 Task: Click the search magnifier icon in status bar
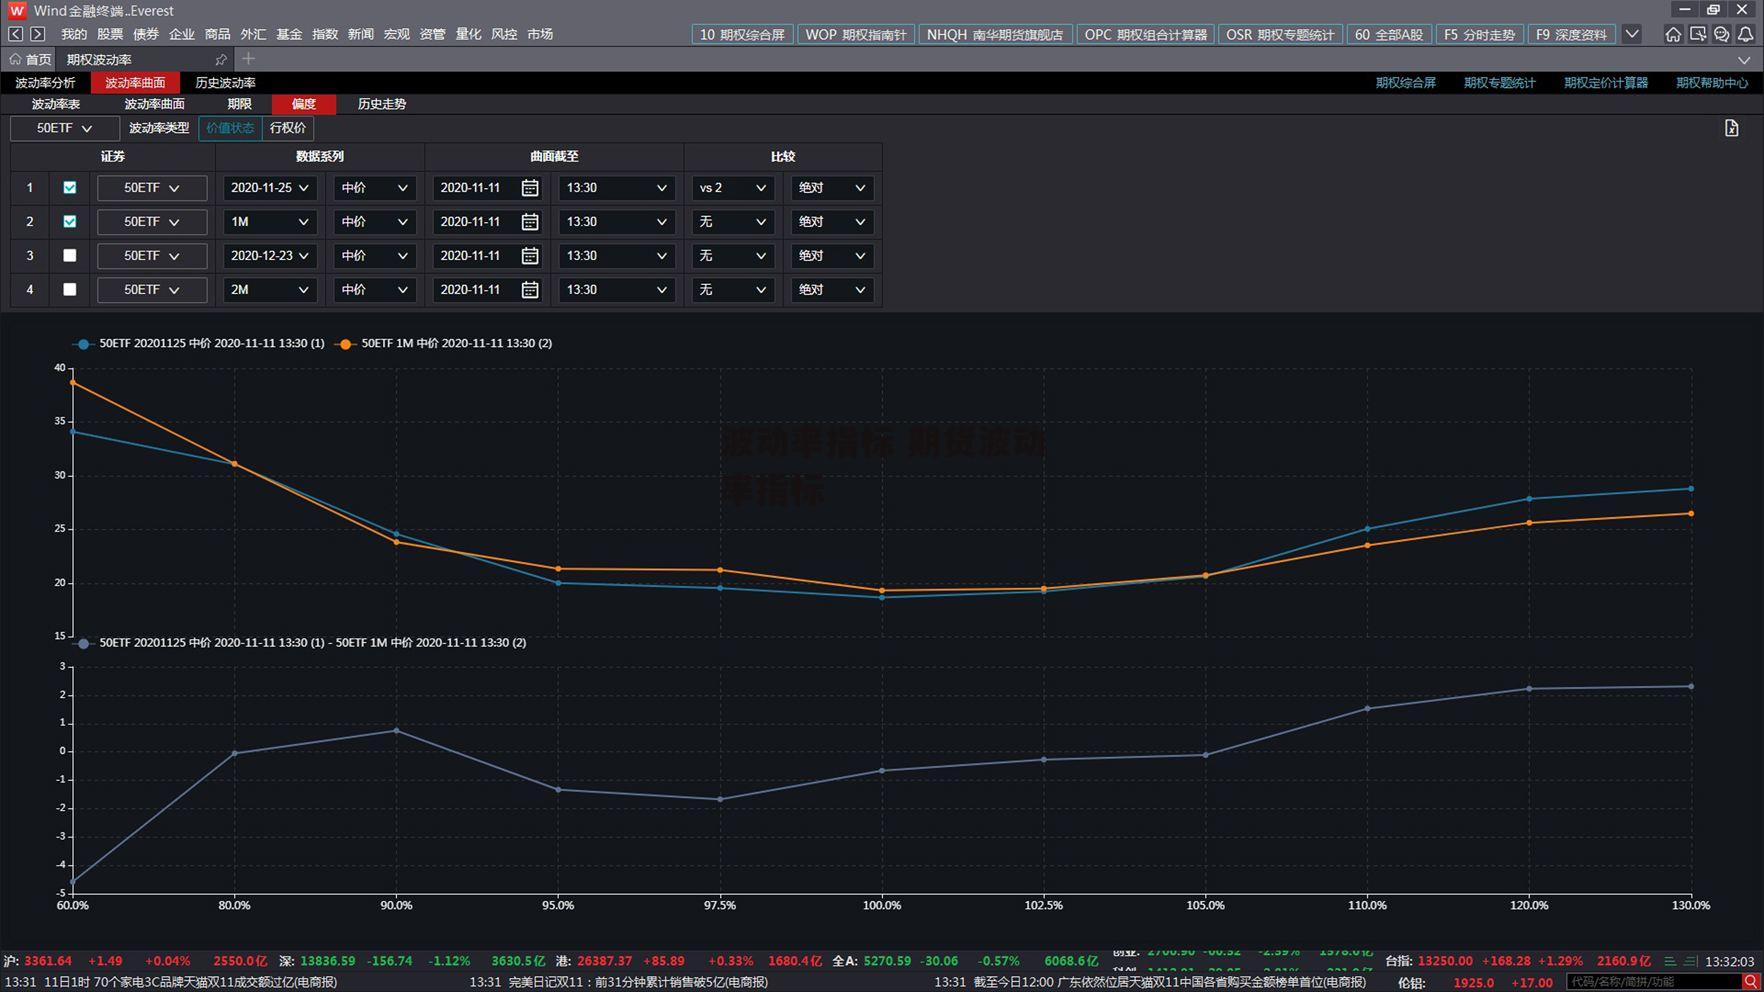1750,982
